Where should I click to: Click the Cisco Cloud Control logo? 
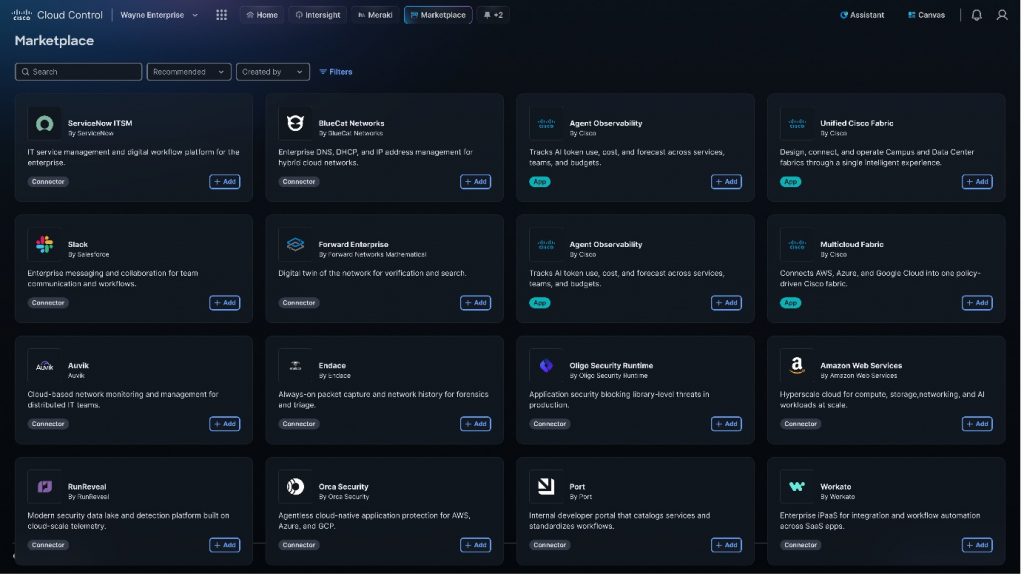(x=57, y=14)
